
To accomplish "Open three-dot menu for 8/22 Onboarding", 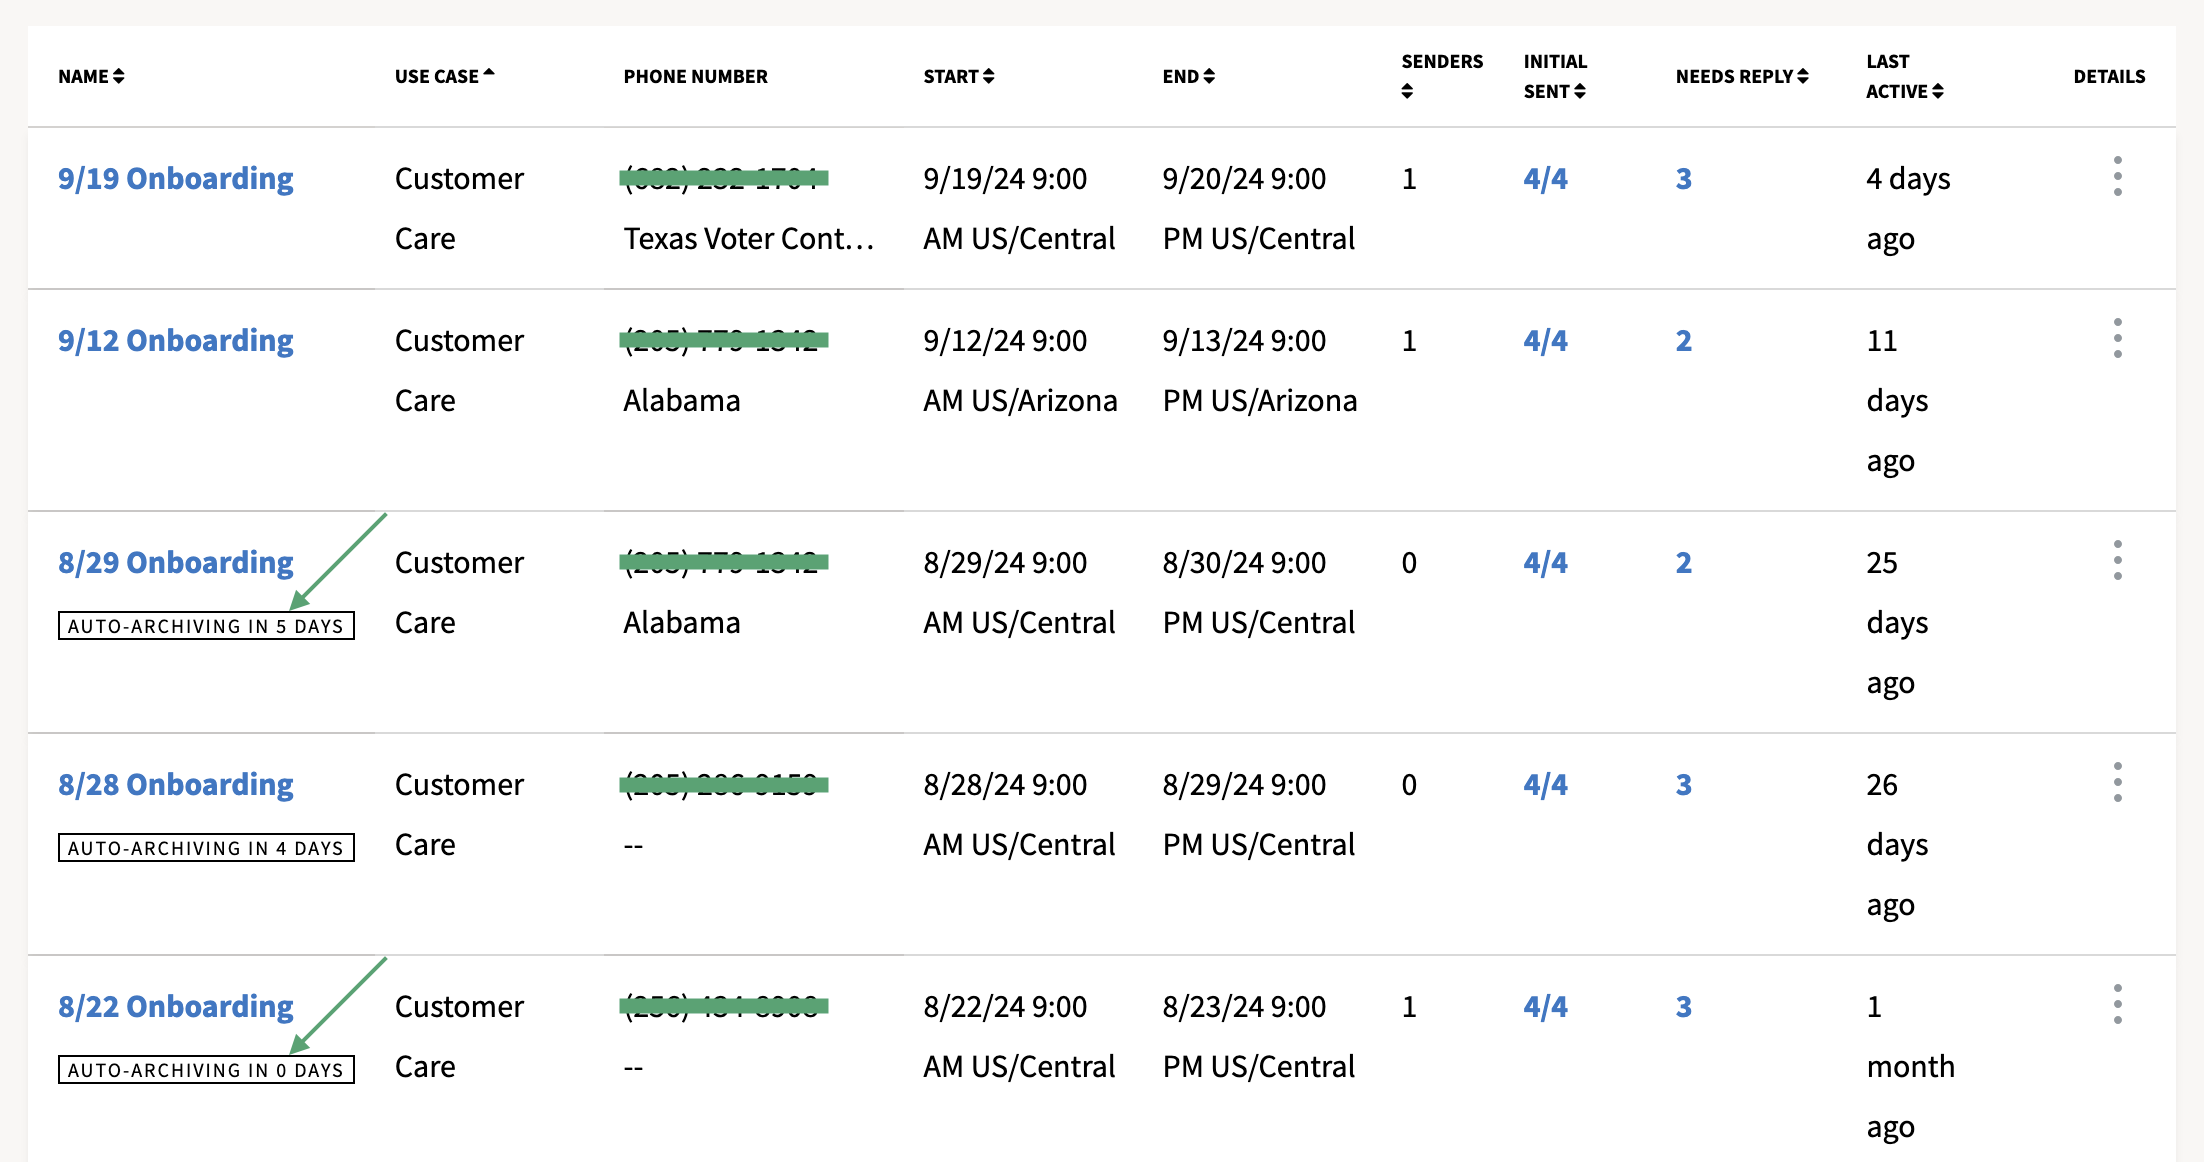I will click(2117, 1005).
